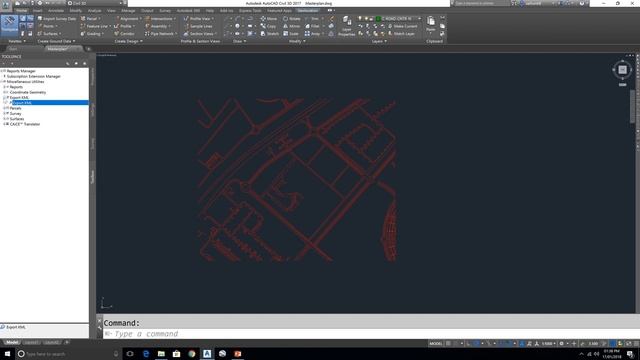Open the Windows Start menu

[7, 354]
